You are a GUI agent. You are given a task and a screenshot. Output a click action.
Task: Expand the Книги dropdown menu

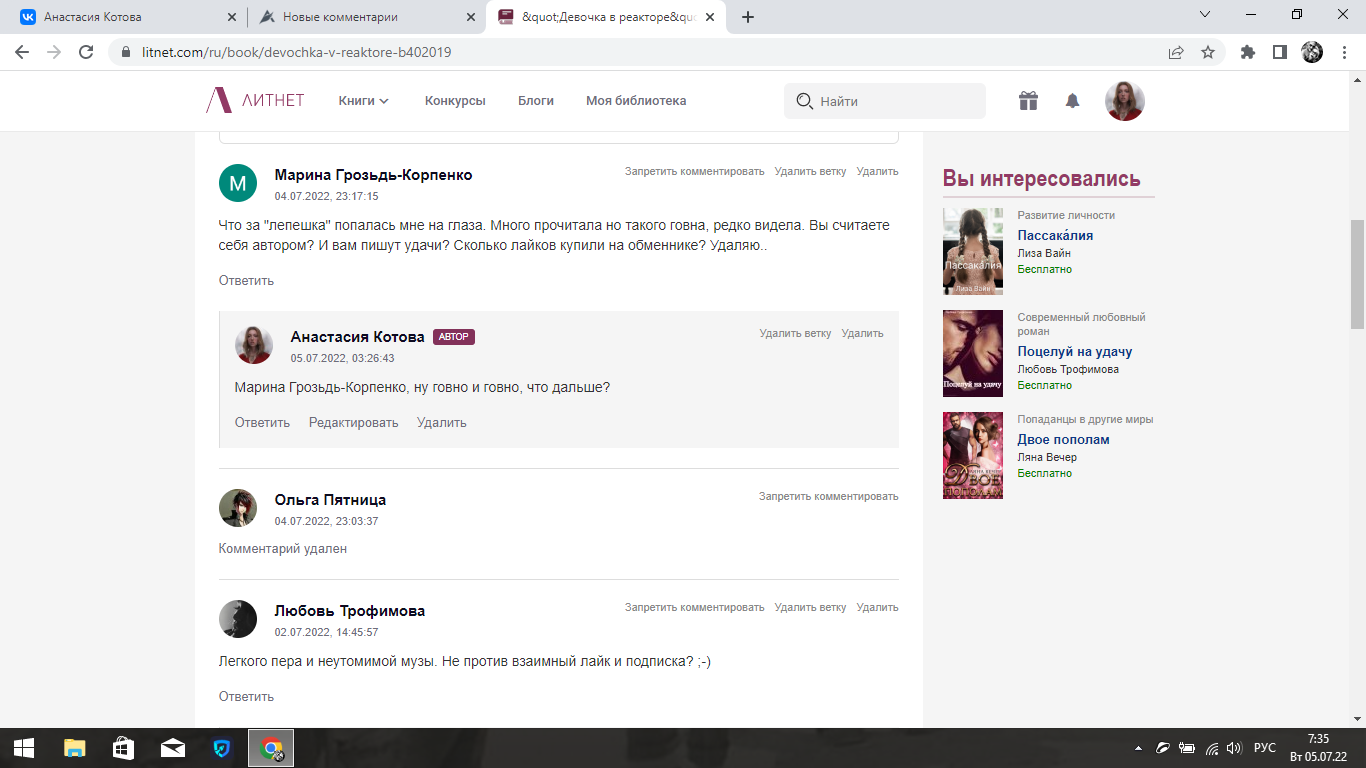click(363, 101)
